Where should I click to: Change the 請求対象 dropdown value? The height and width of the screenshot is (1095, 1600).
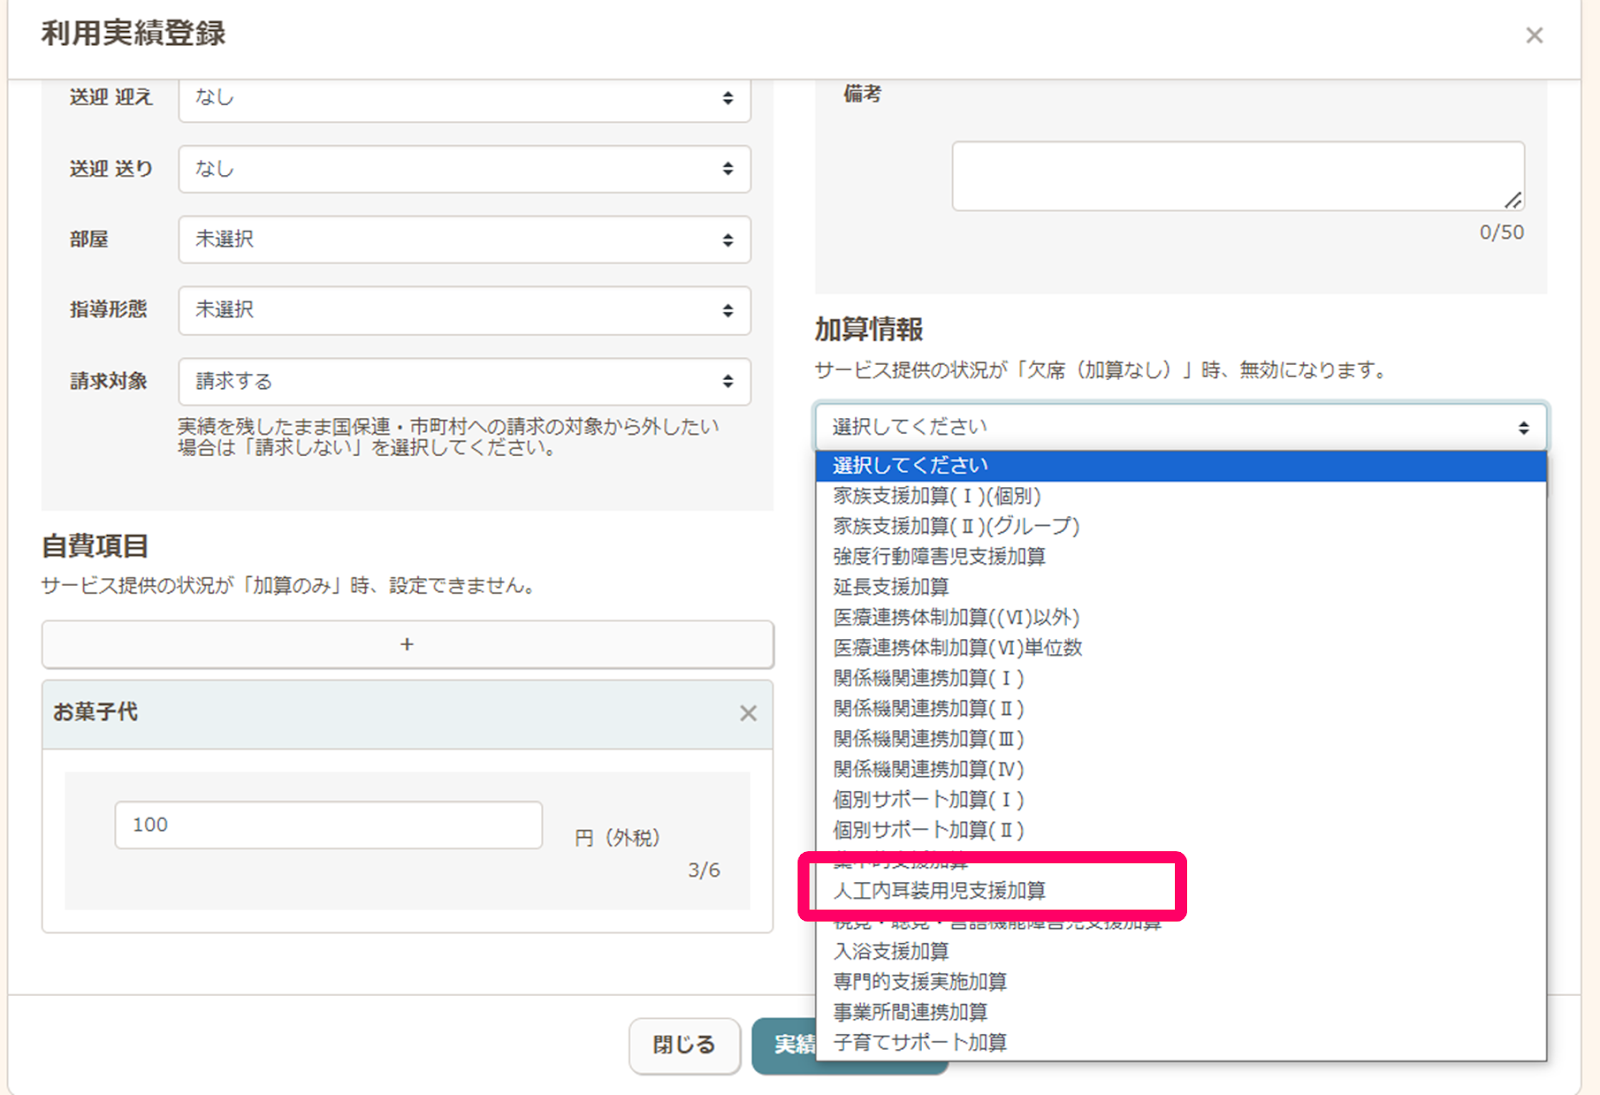(x=464, y=381)
